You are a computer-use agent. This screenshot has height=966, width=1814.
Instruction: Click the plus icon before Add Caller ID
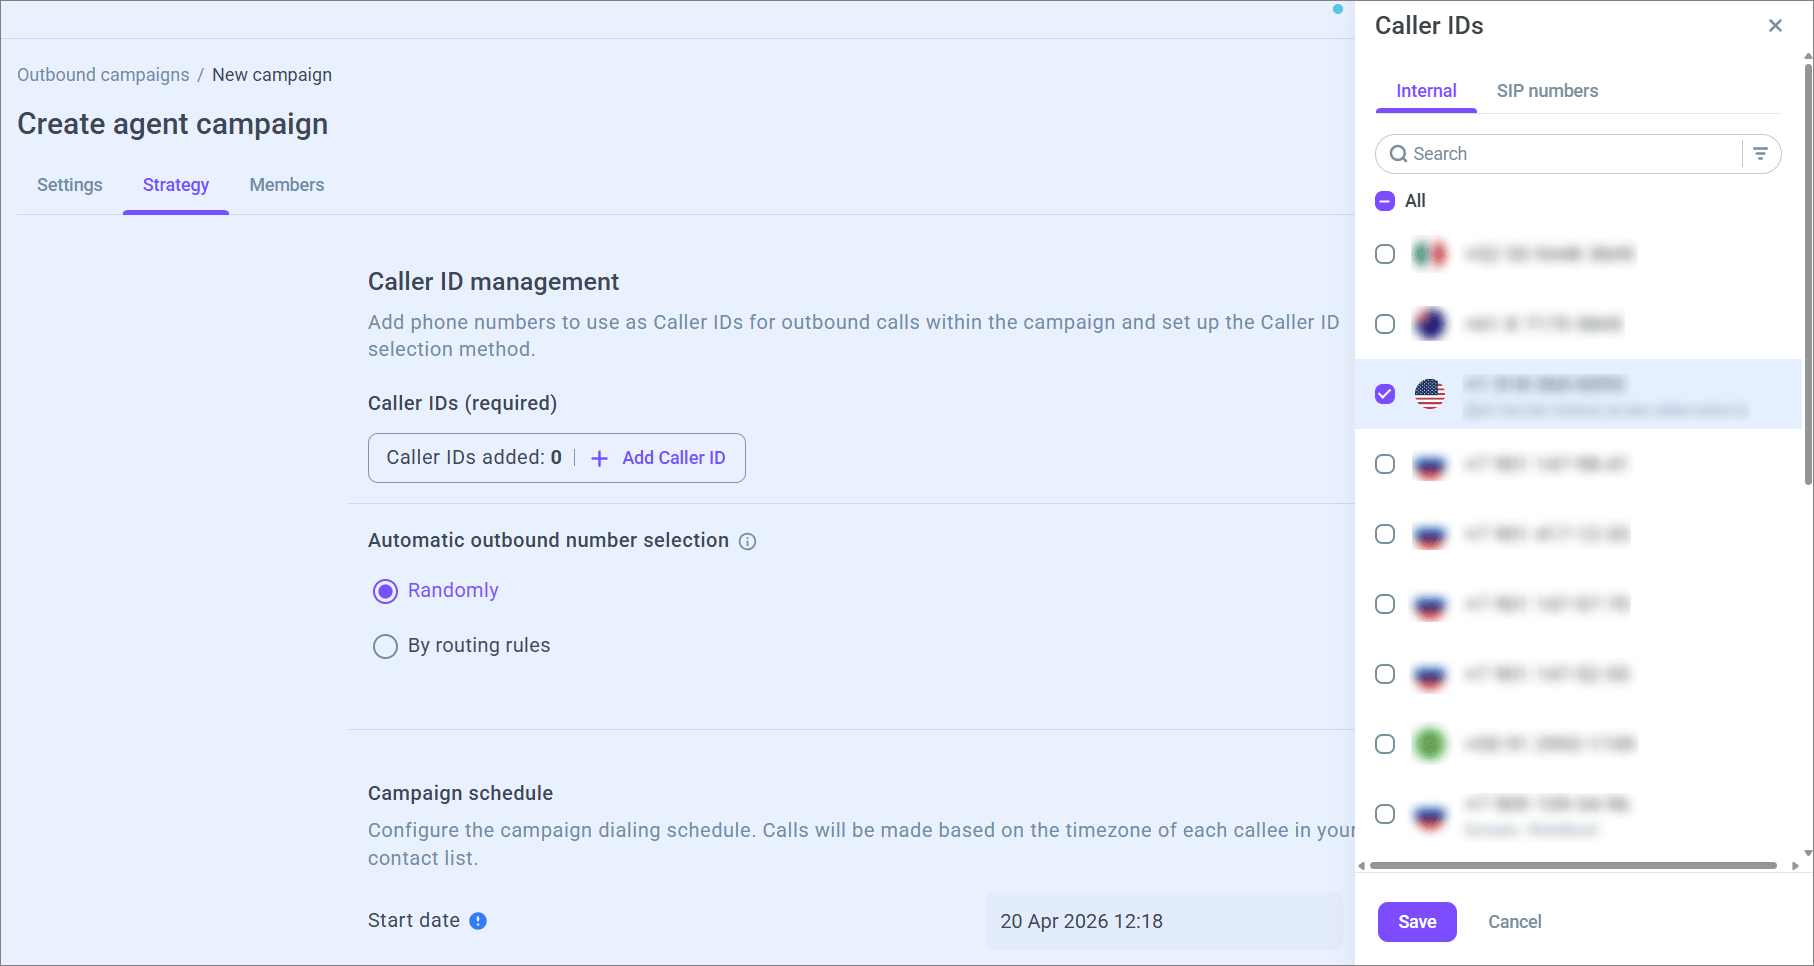coord(599,458)
